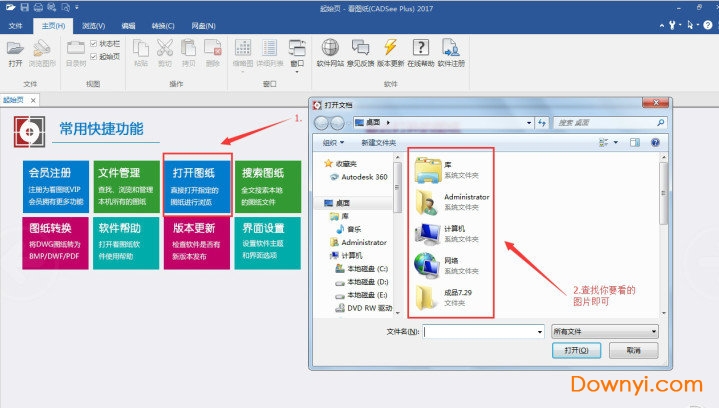Select the 缩略图 thumbnail view icon

pyautogui.click(x=243, y=48)
